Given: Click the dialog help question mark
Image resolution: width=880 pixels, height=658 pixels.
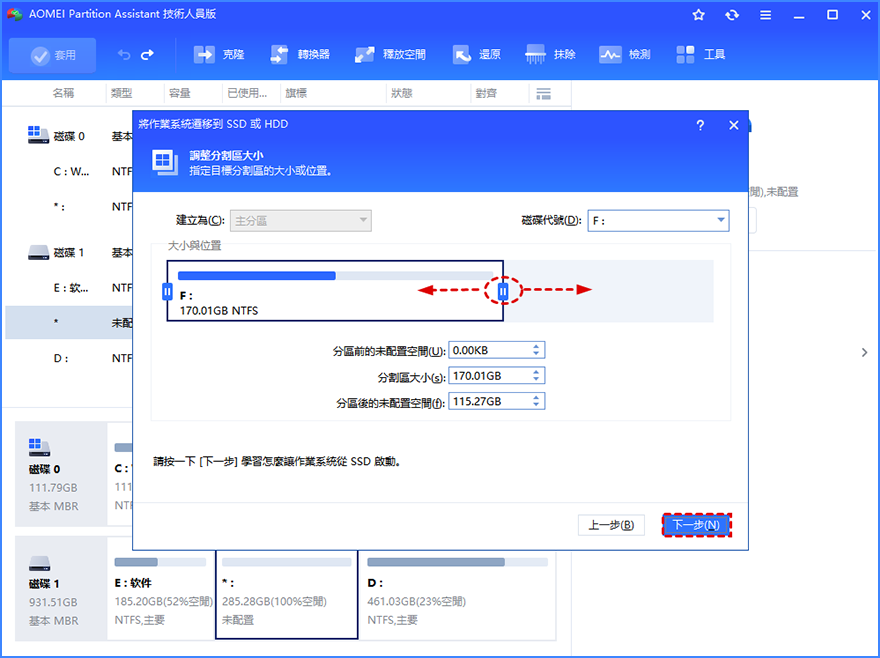Looking at the screenshot, I should 700,125.
